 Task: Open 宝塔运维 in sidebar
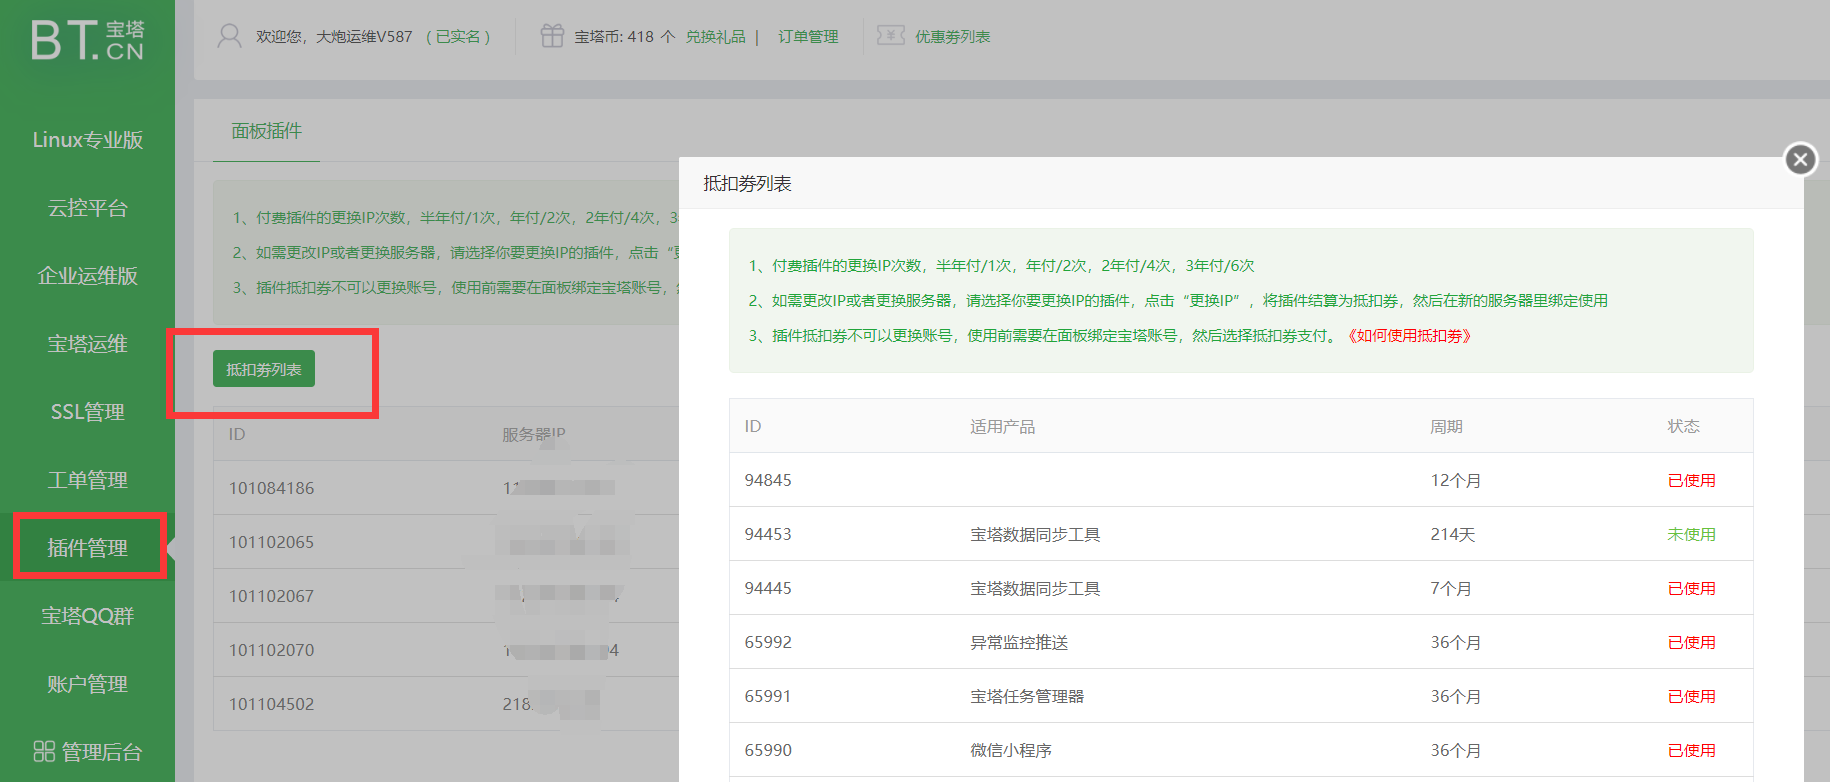88,344
